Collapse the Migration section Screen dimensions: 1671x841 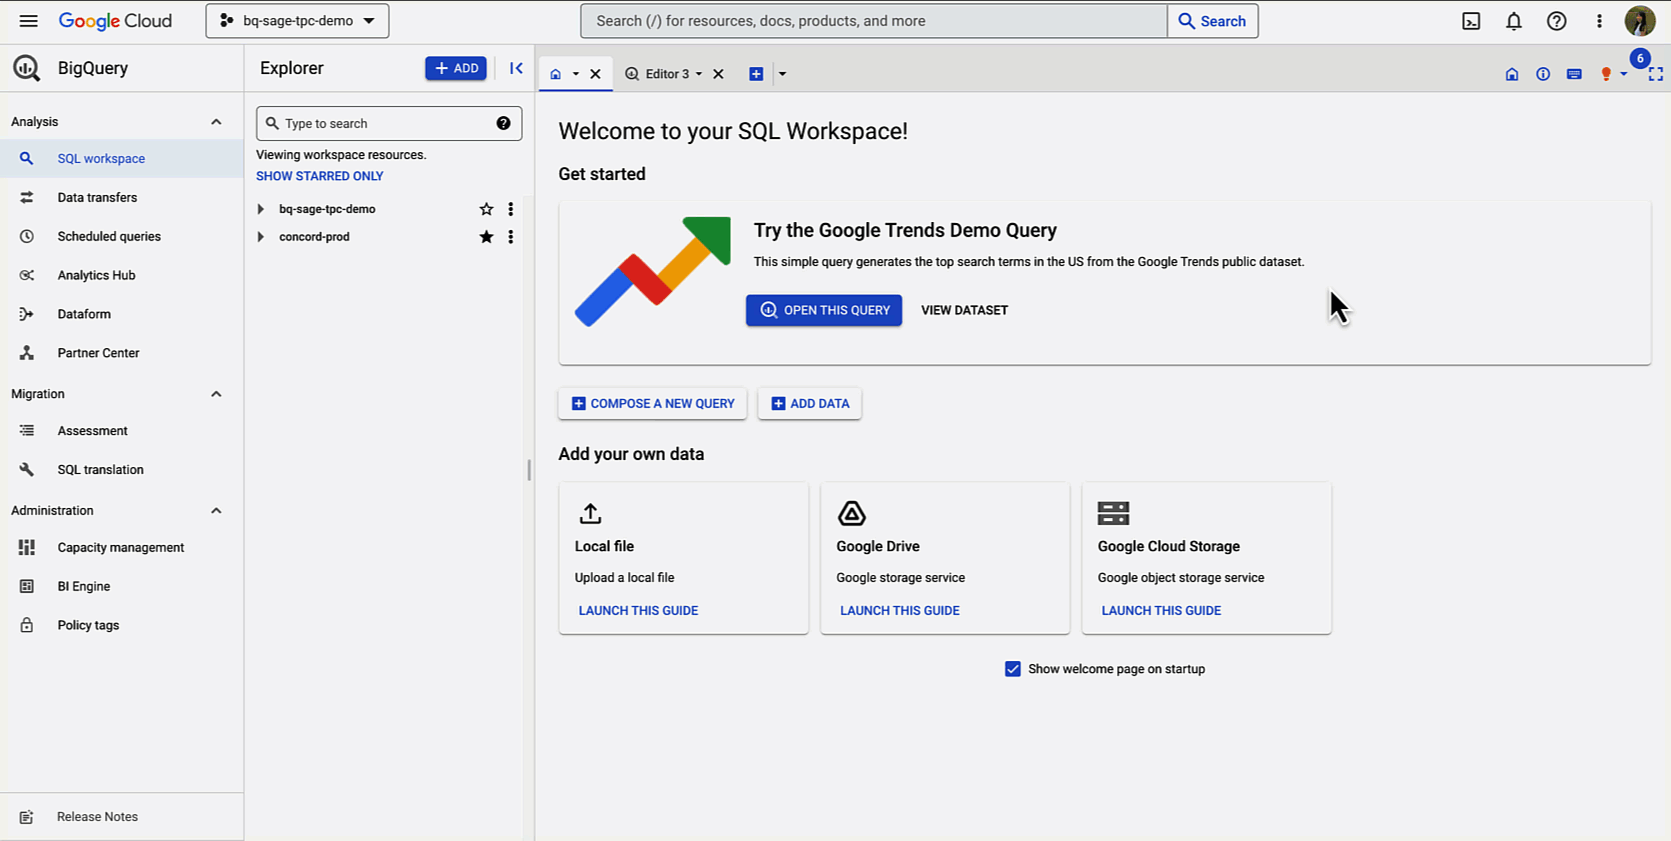[x=216, y=394]
